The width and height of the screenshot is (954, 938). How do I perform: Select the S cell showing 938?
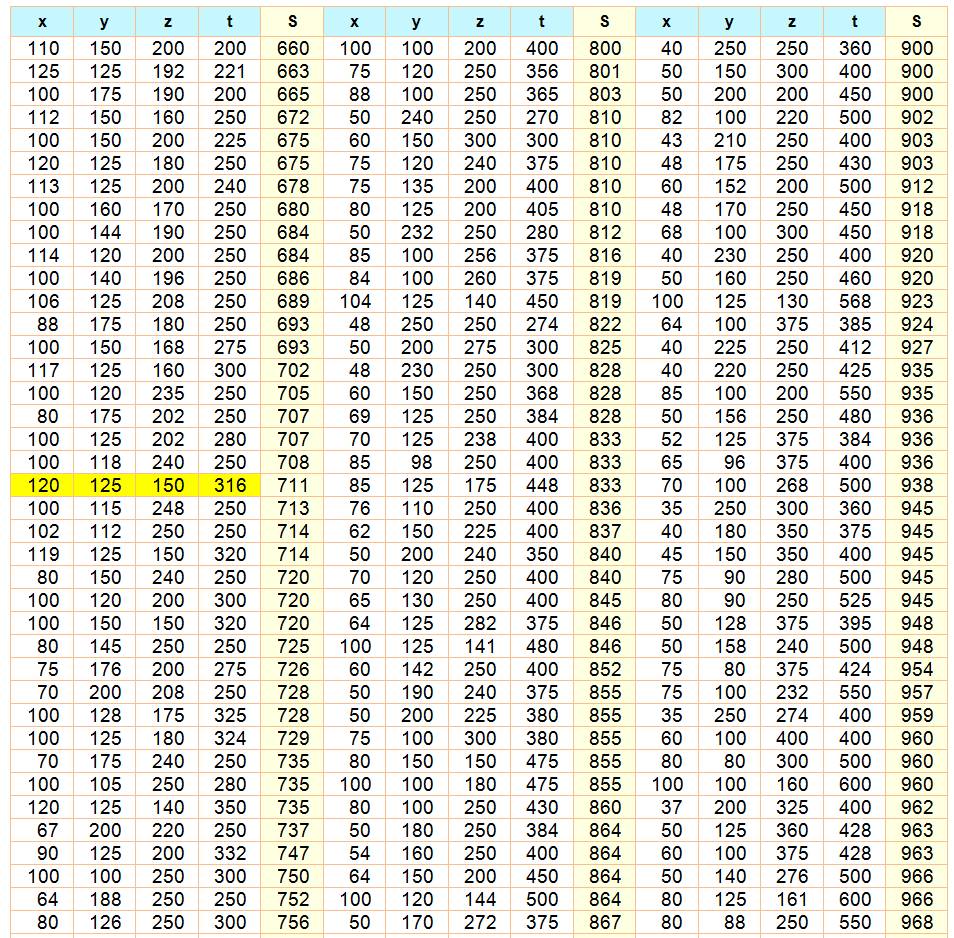click(917, 485)
